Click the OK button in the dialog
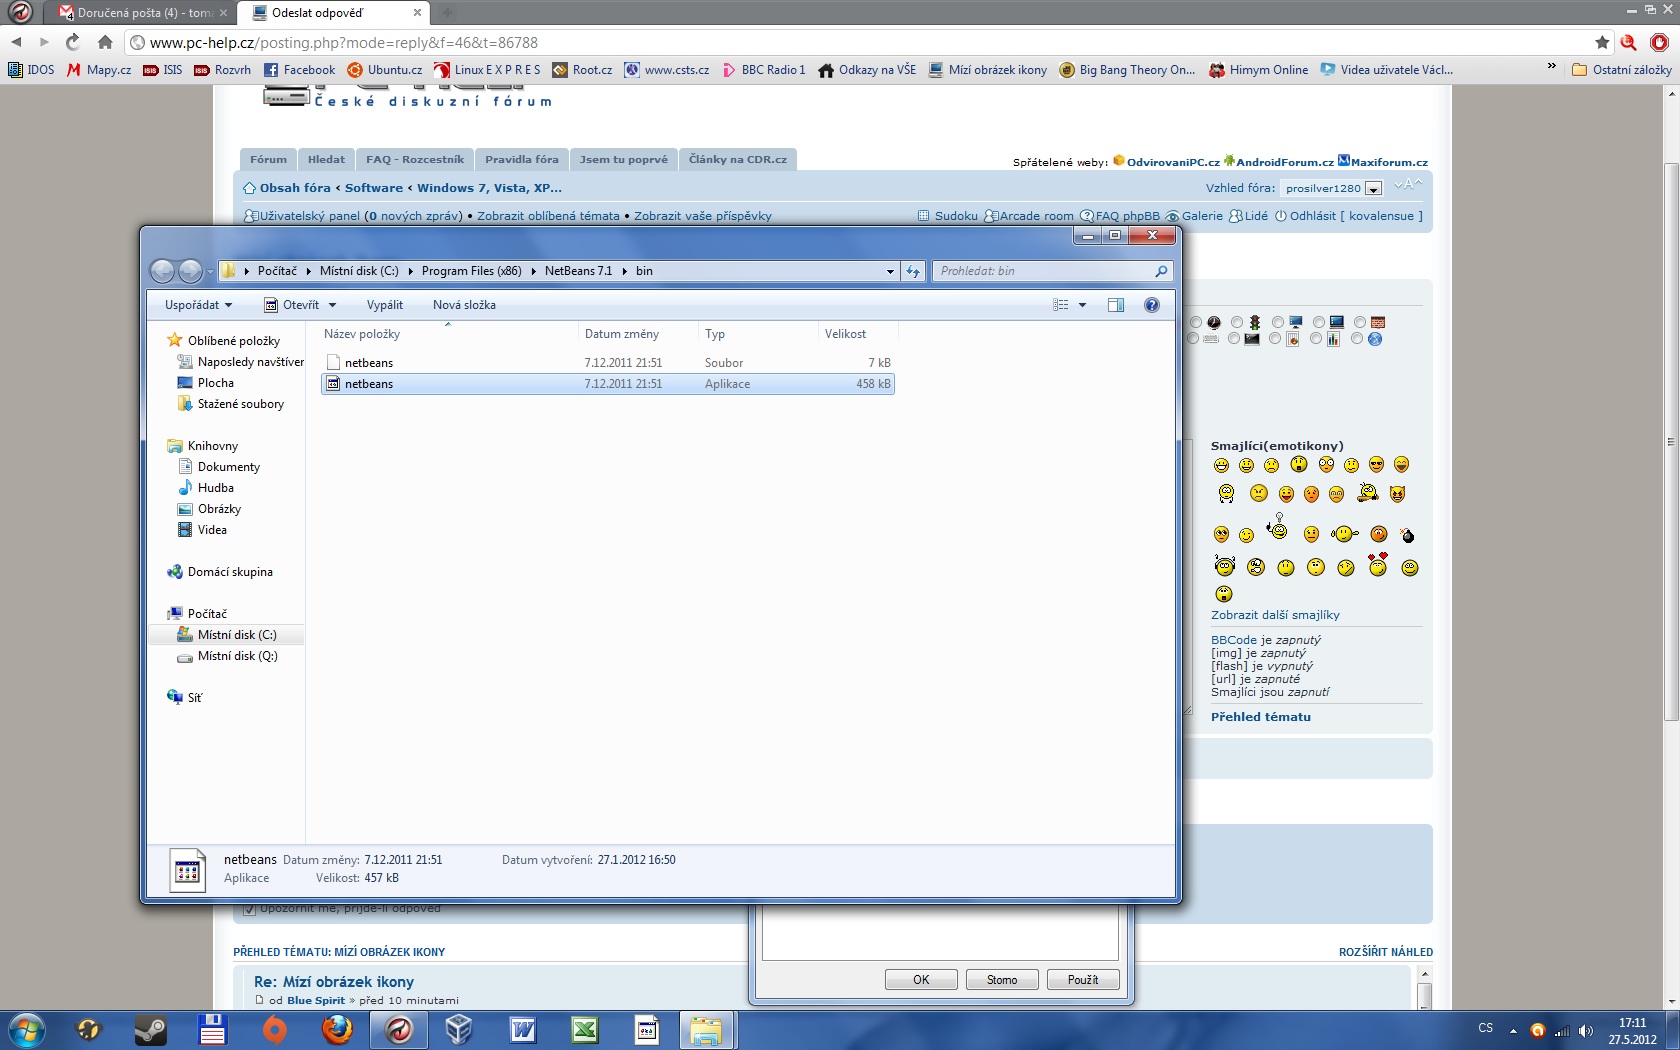The width and height of the screenshot is (1680, 1050). (921, 980)
